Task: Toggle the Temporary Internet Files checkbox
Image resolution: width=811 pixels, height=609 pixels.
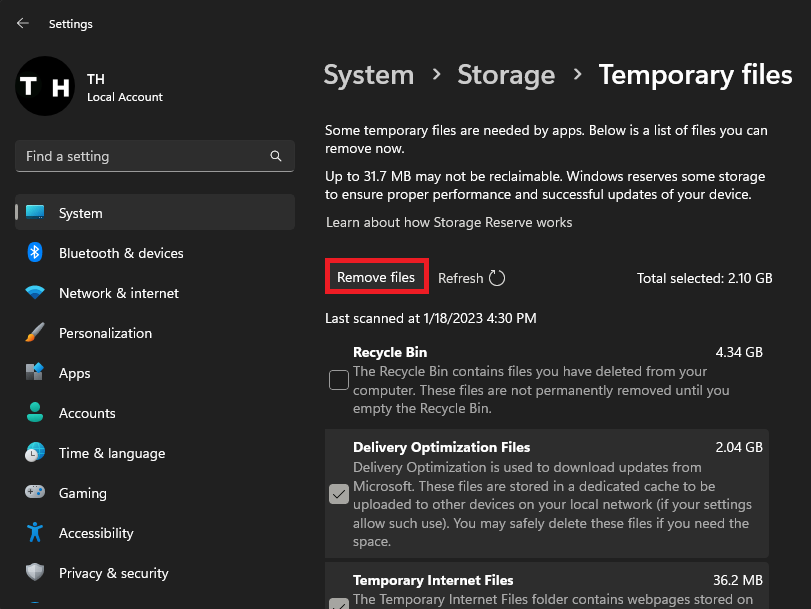Action: (x=339, y=603)
